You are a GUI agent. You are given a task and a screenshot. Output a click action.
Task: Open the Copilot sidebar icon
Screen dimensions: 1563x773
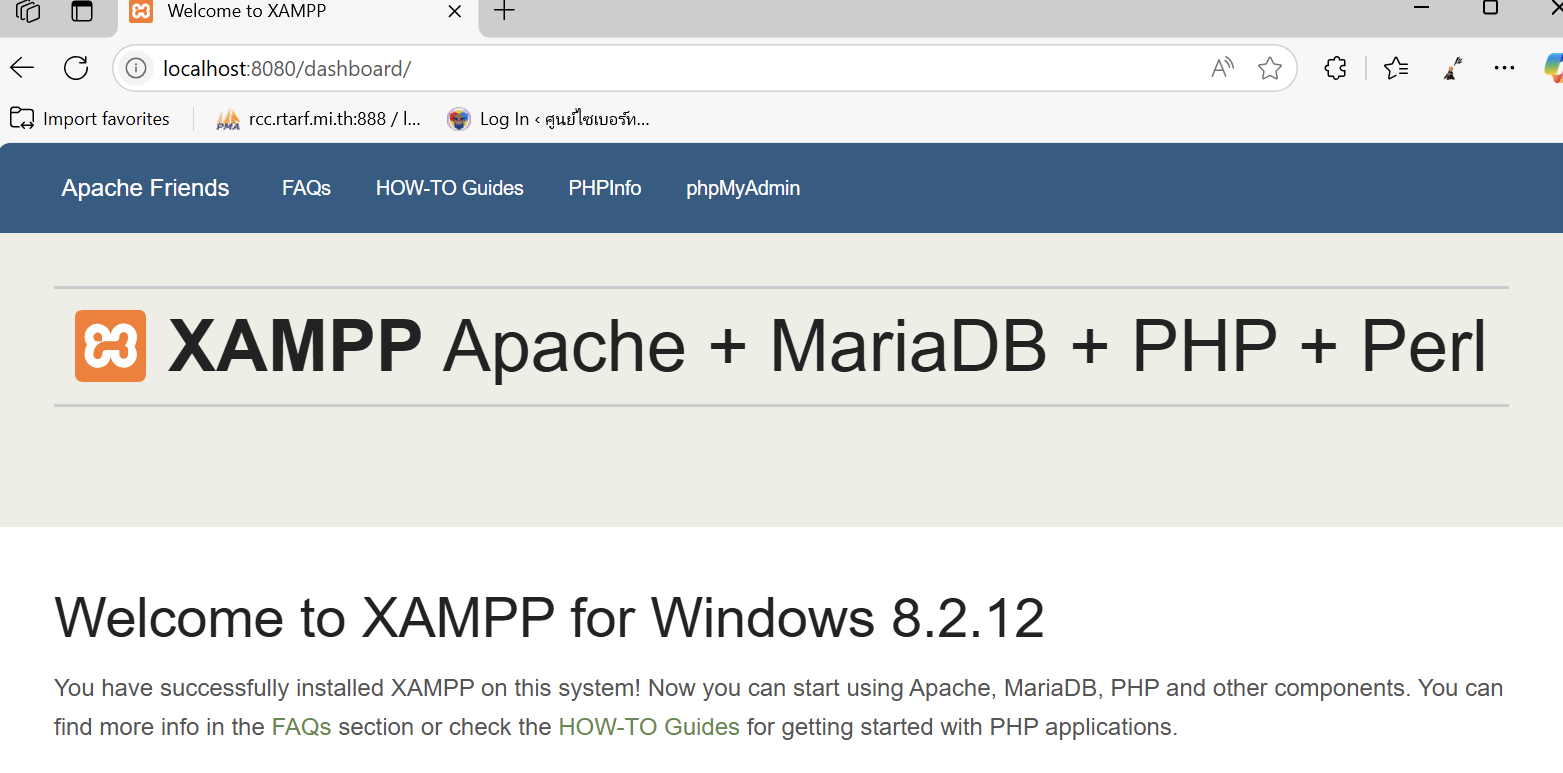point(1552,68)
